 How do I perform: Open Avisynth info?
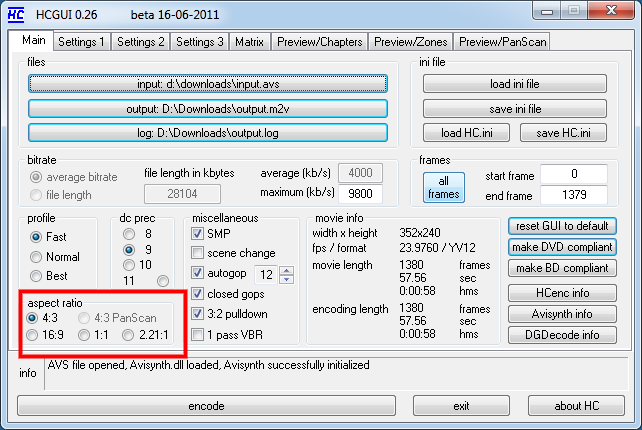[x=562, y=314]
